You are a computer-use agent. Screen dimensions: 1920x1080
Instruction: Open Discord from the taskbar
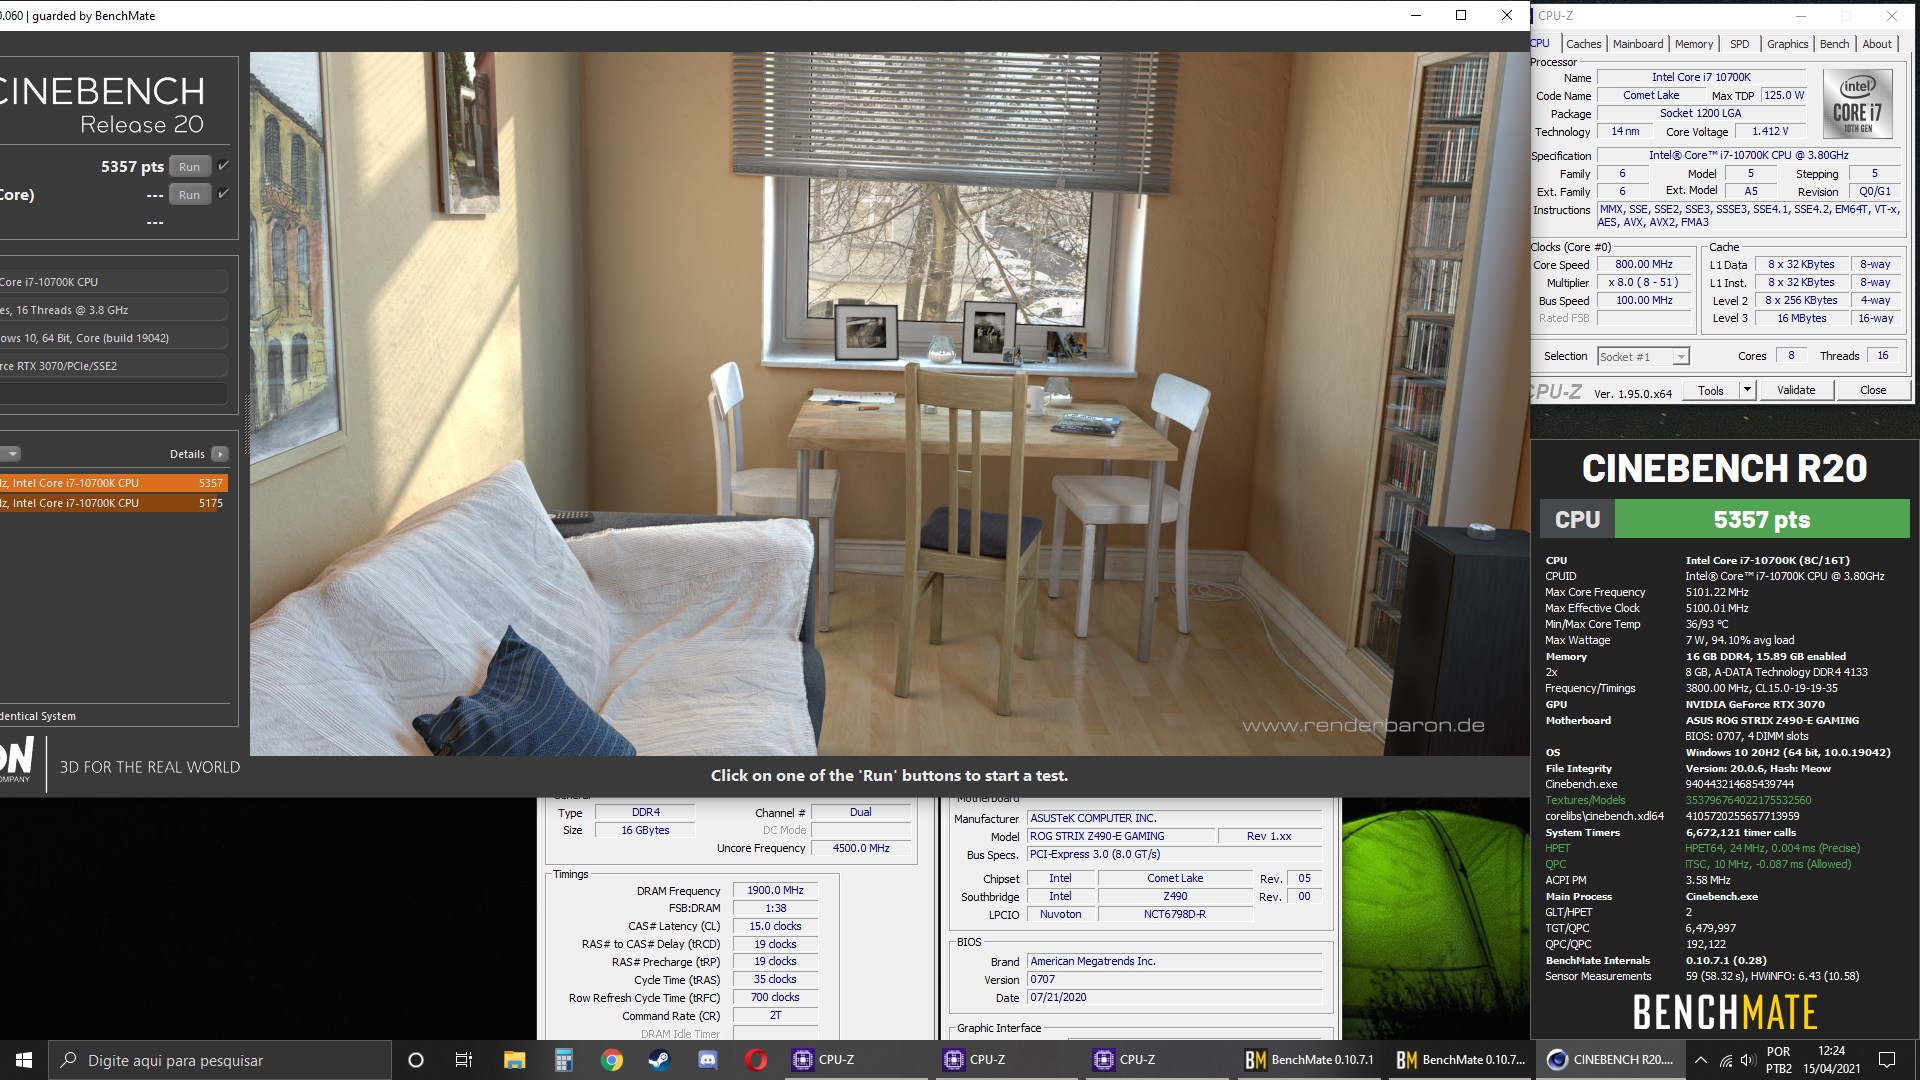click(708, 1060)
